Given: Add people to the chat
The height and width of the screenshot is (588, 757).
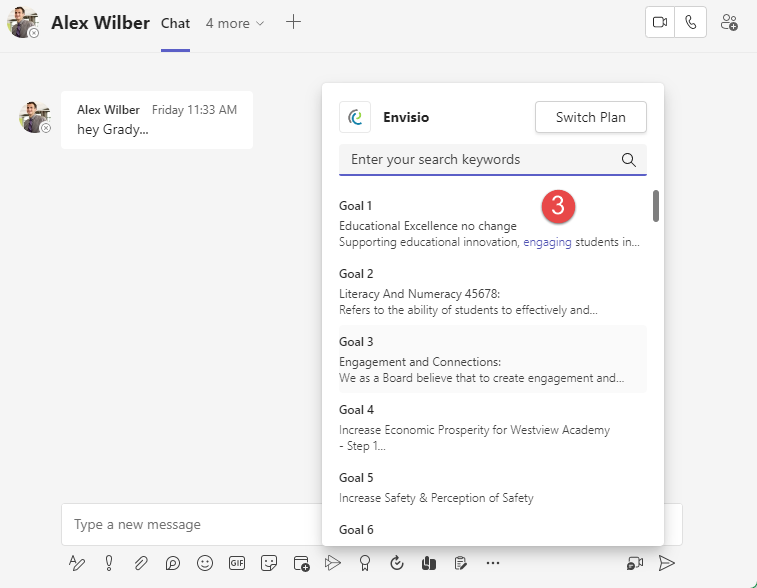Looking at the screenshot, I should (x=729, y=22).
